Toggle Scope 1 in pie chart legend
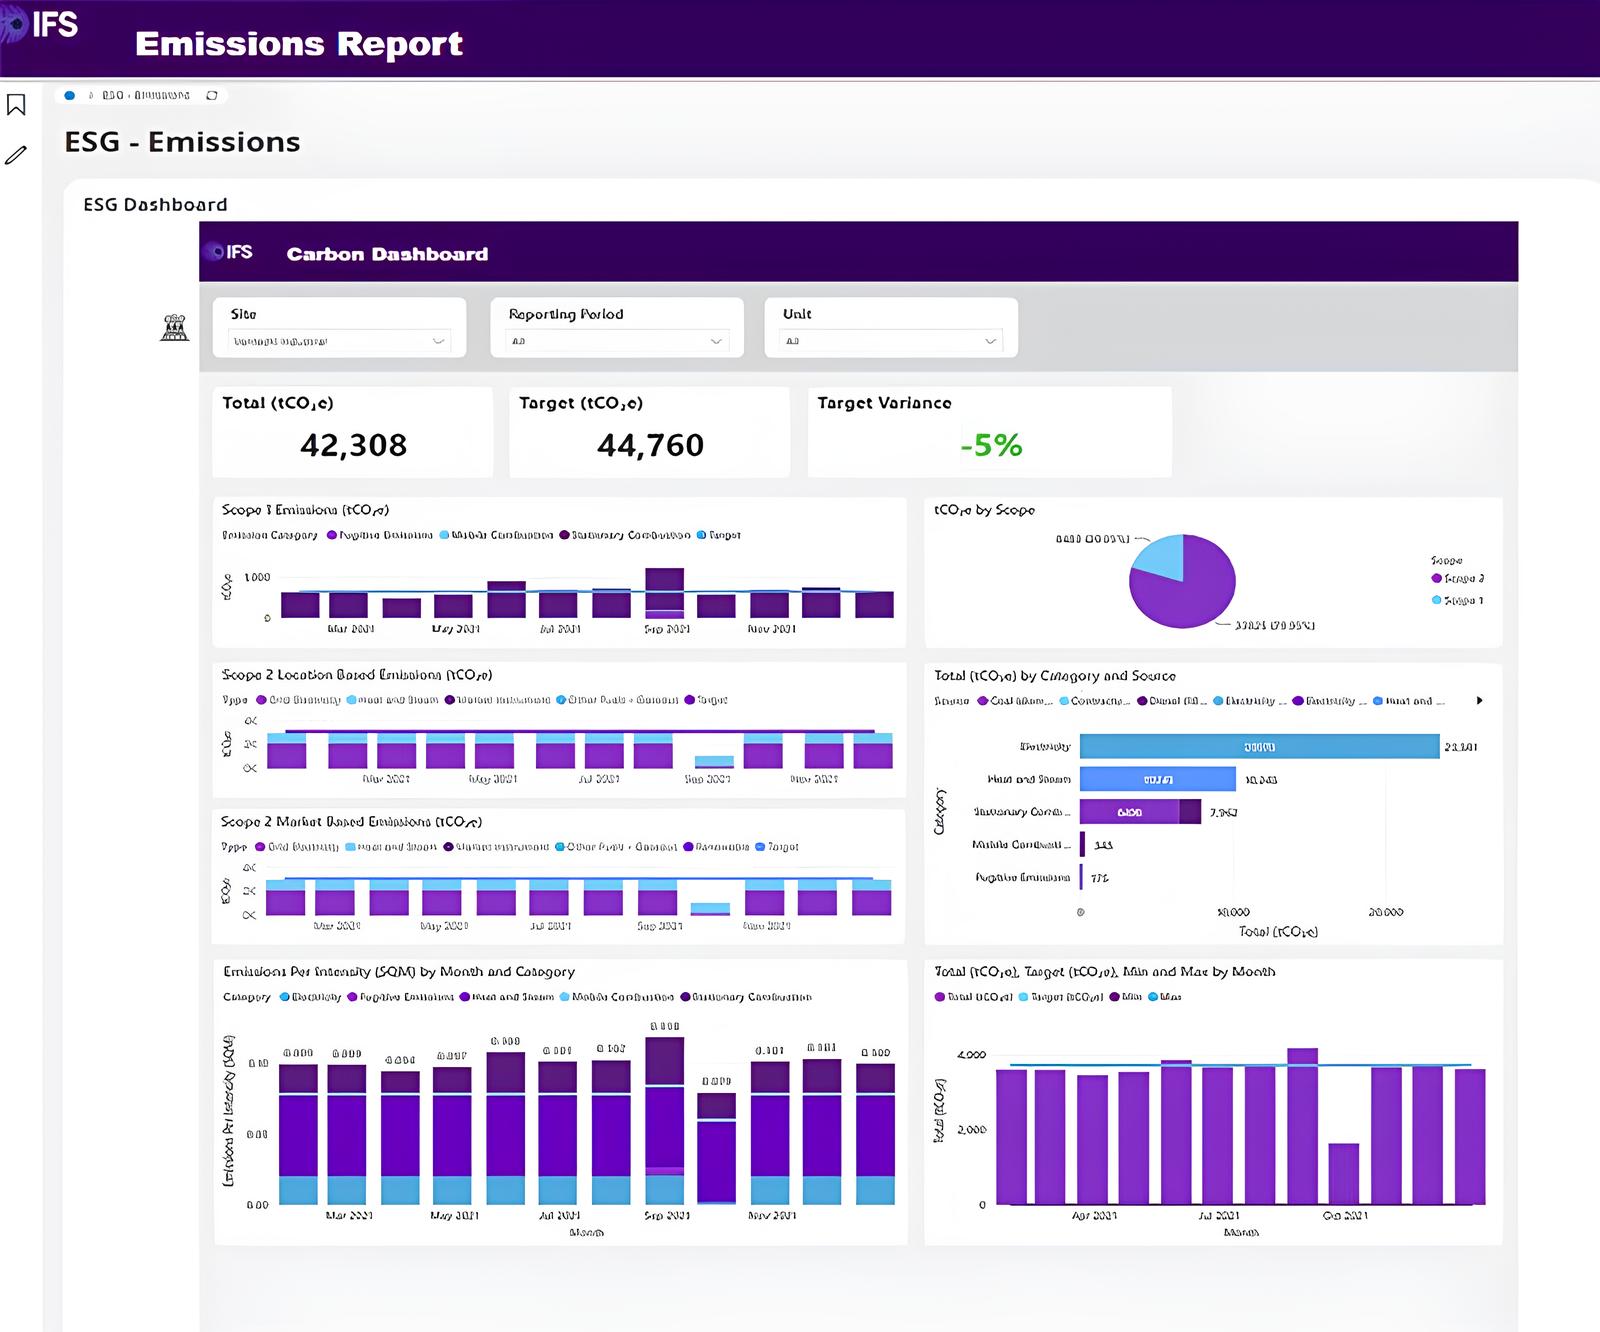Image resolution: width=1600 pixels, height=1332 pixels. pyautogui.click(x=1458, y=601)
